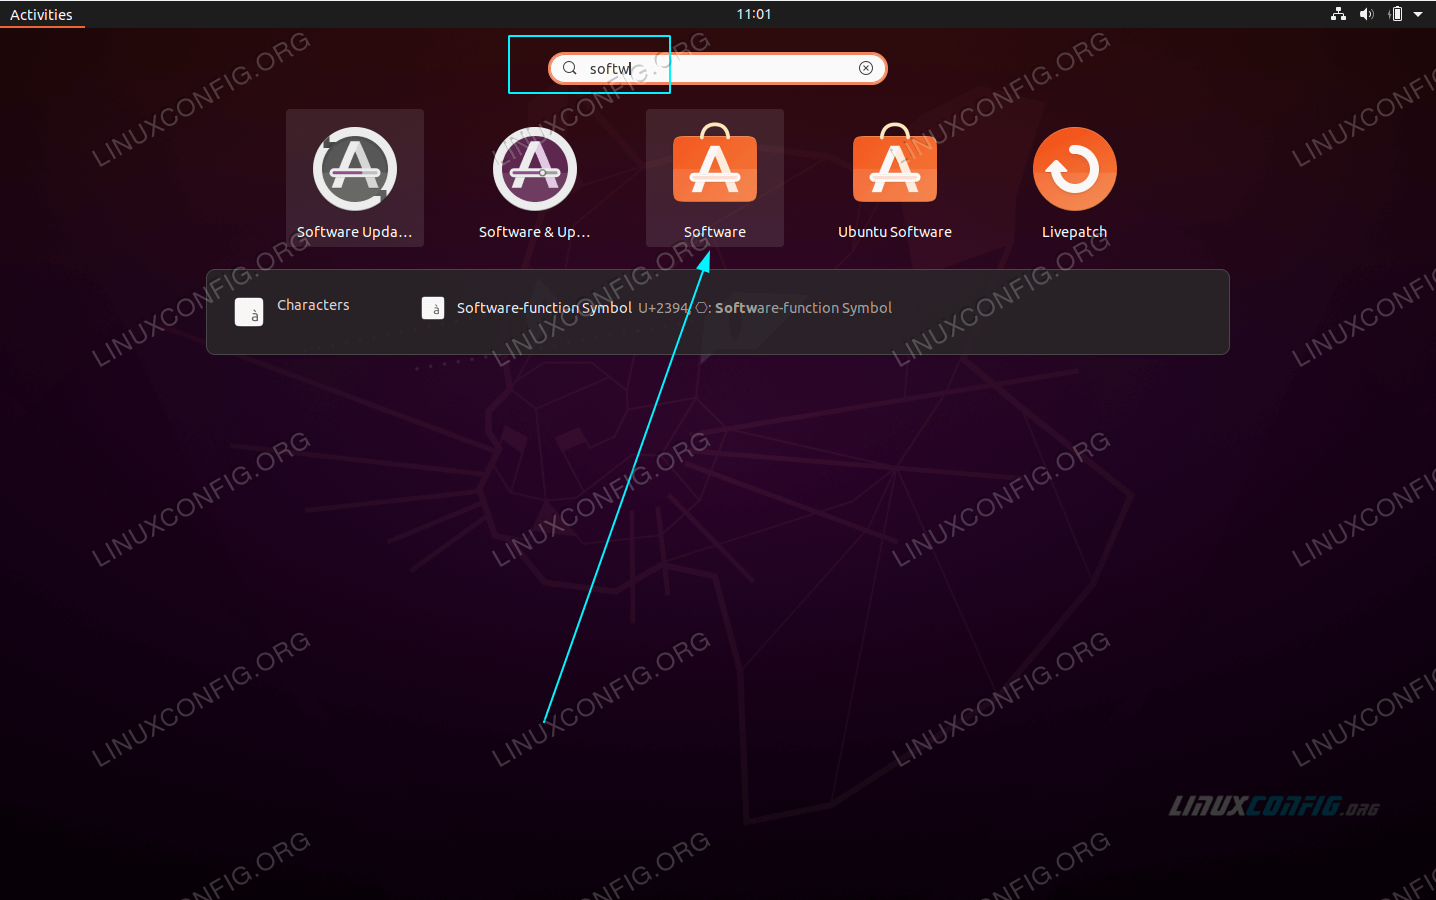Click the "Software-function Symbol" result text
This screenshot has height=900, width=1436.
544,308
